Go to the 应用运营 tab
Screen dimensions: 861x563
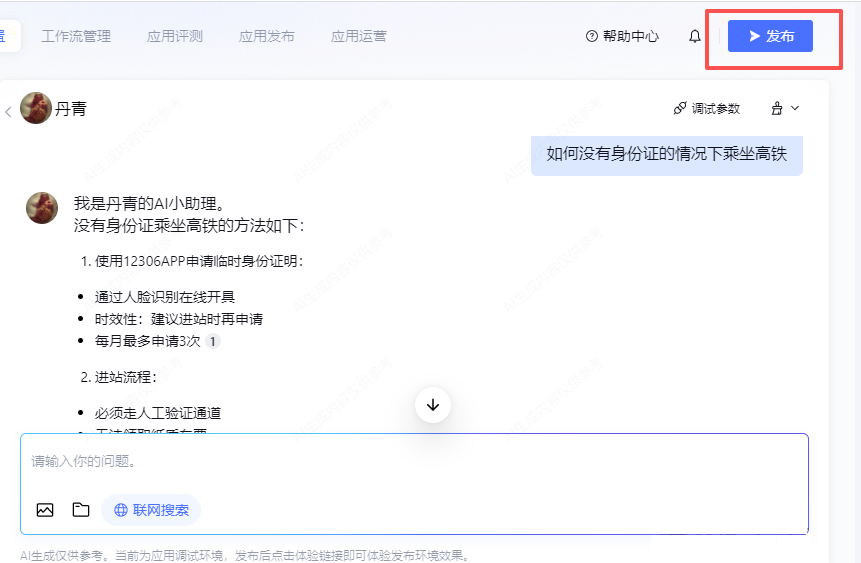359,36
